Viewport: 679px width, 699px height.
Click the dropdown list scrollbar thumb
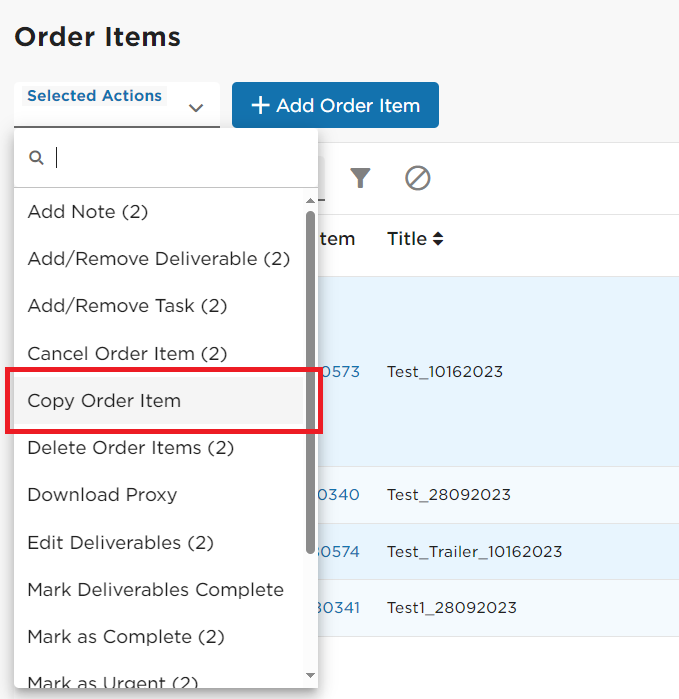click(x=311, y=382)
